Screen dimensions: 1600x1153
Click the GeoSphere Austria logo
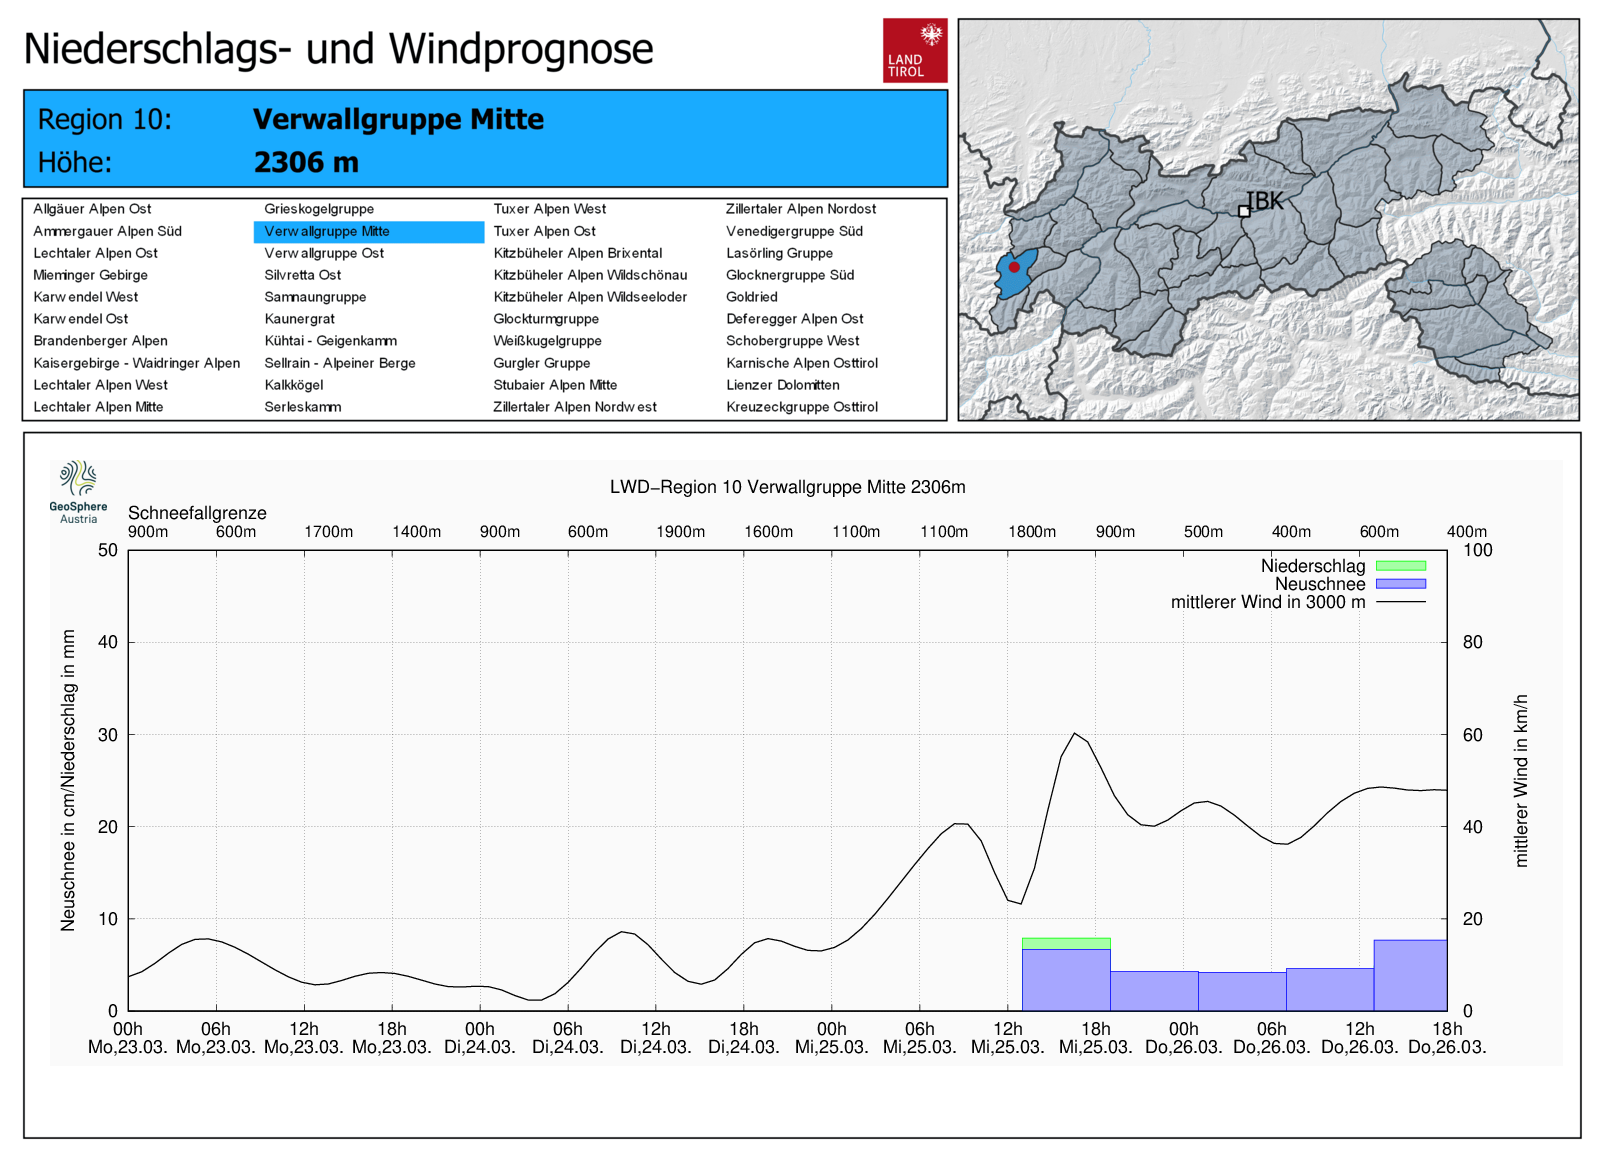coord(78,491)
